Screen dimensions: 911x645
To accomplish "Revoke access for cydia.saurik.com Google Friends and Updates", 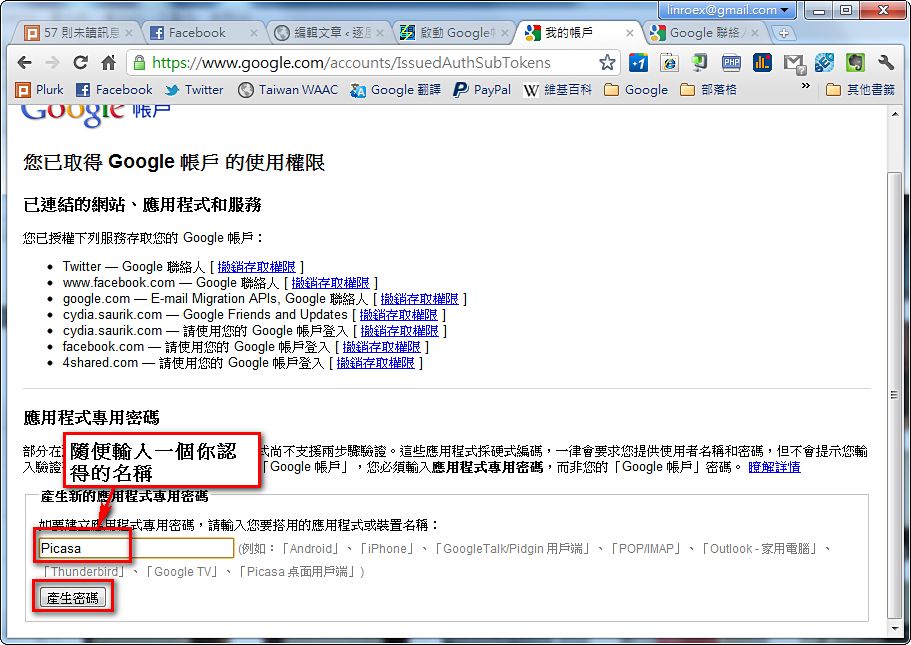I will coord(398,315).
